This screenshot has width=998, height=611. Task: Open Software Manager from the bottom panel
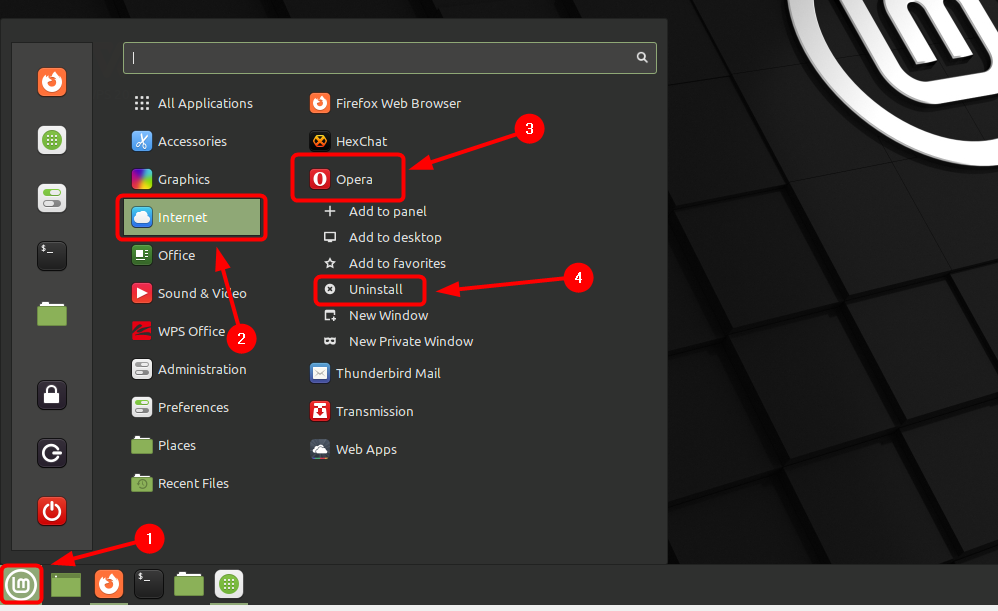229,584
